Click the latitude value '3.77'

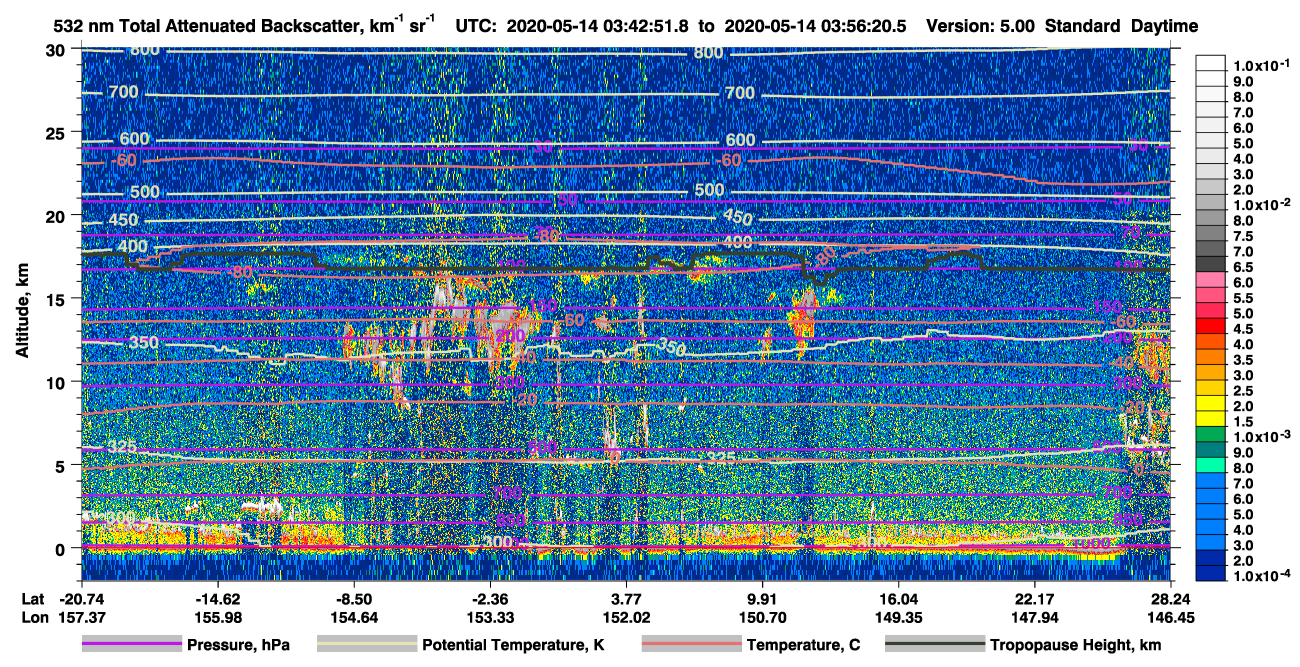click(x=626, y=600)
